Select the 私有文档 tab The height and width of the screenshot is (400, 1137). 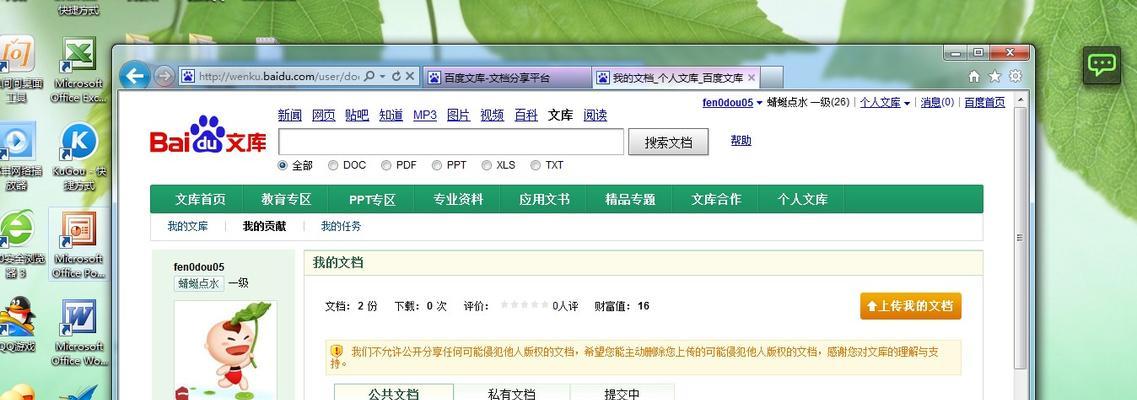tap(512, 393)
